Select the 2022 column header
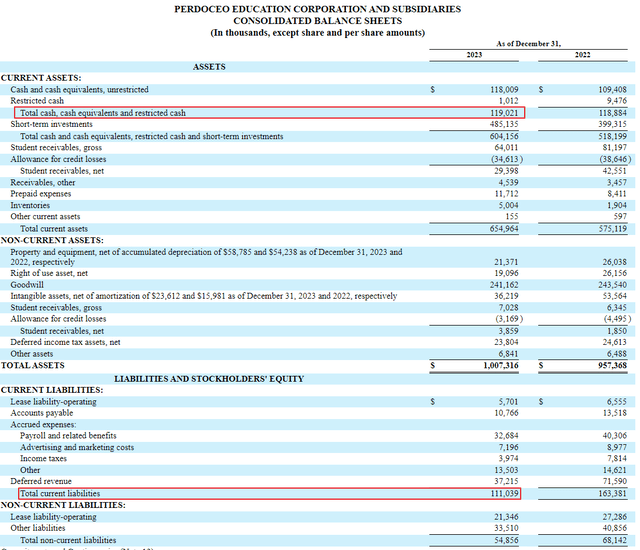The height and width of the screenshot is (550, 640). click(x=582, y=55)
